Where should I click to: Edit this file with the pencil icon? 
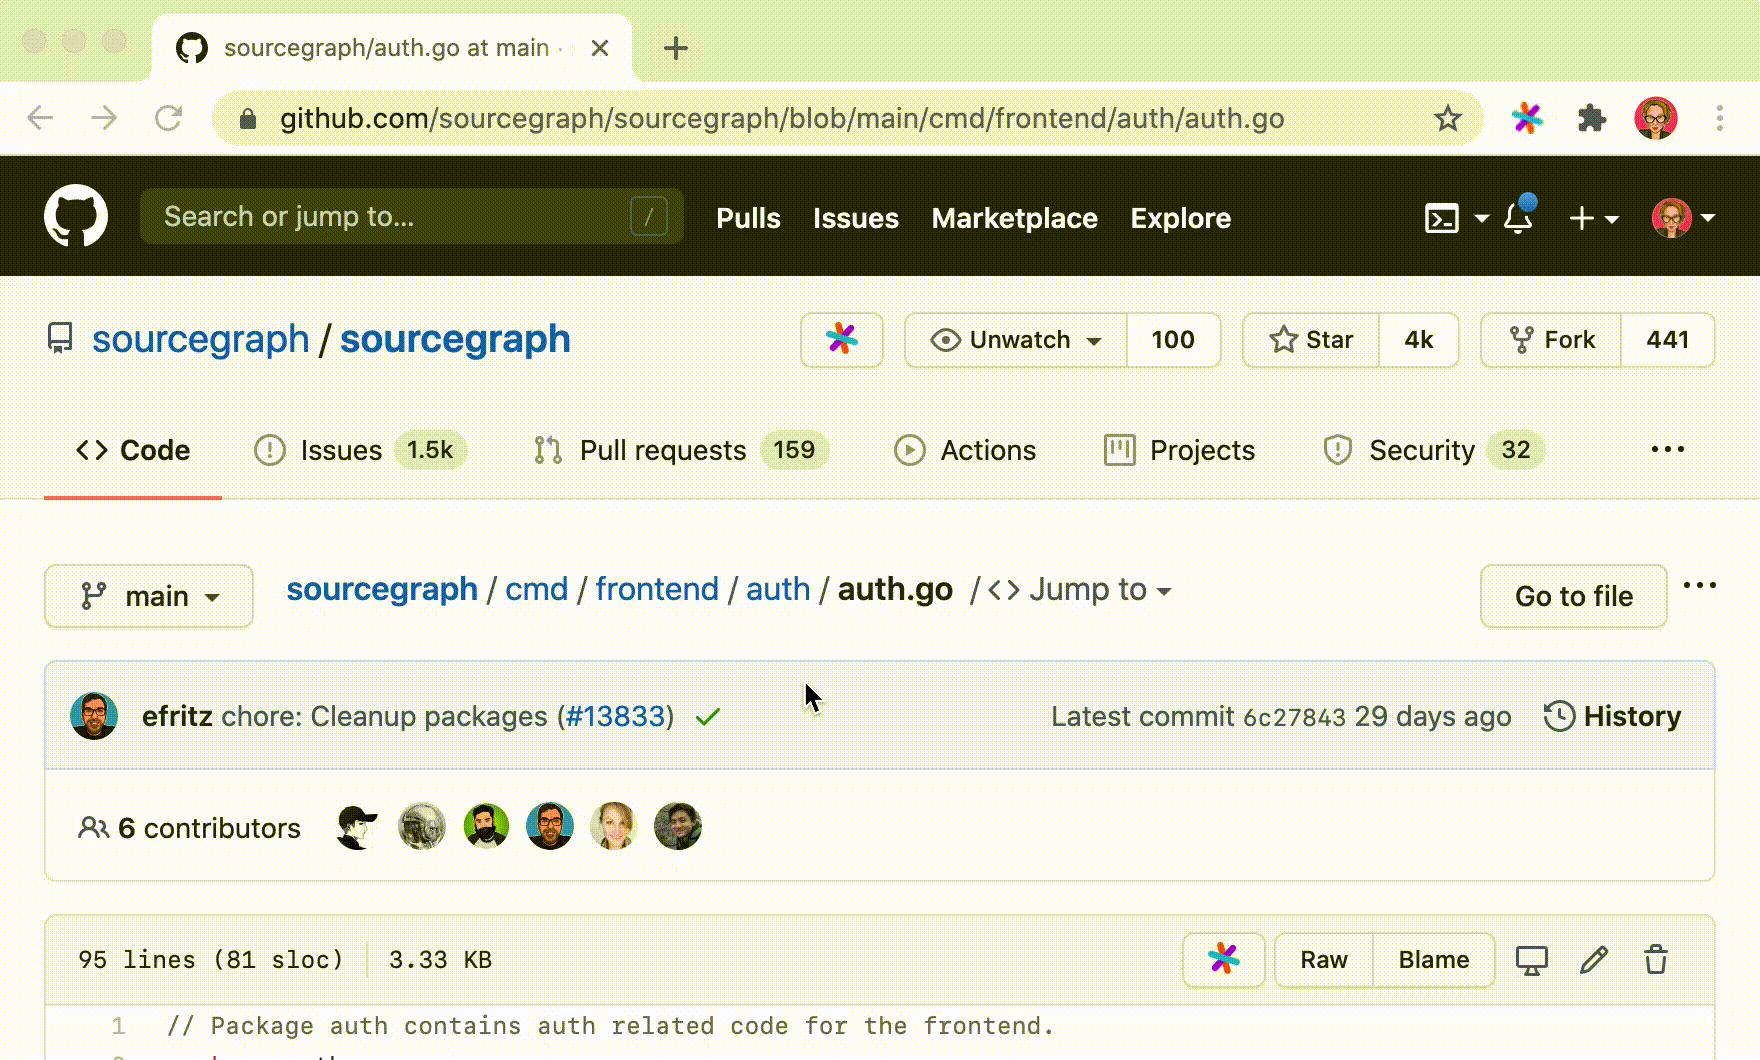tap(1594, 960)
